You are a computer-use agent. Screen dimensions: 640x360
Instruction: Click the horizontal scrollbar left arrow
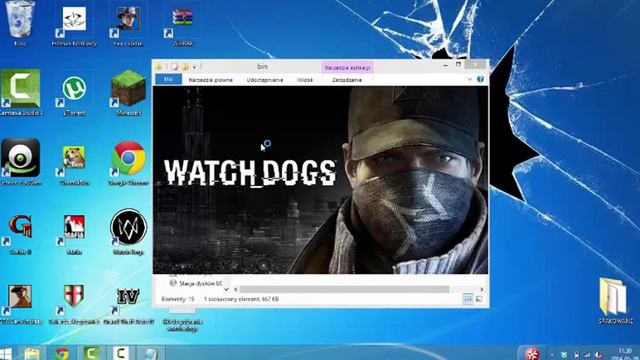pyautogui.click(x=236, y=289)
